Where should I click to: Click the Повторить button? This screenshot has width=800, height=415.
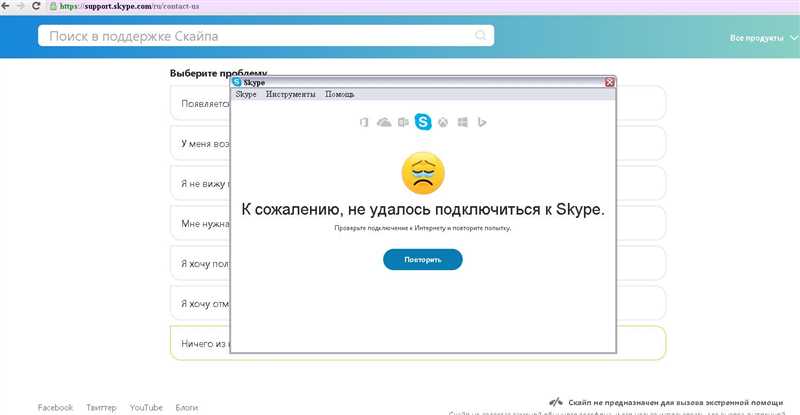(423, 259)
